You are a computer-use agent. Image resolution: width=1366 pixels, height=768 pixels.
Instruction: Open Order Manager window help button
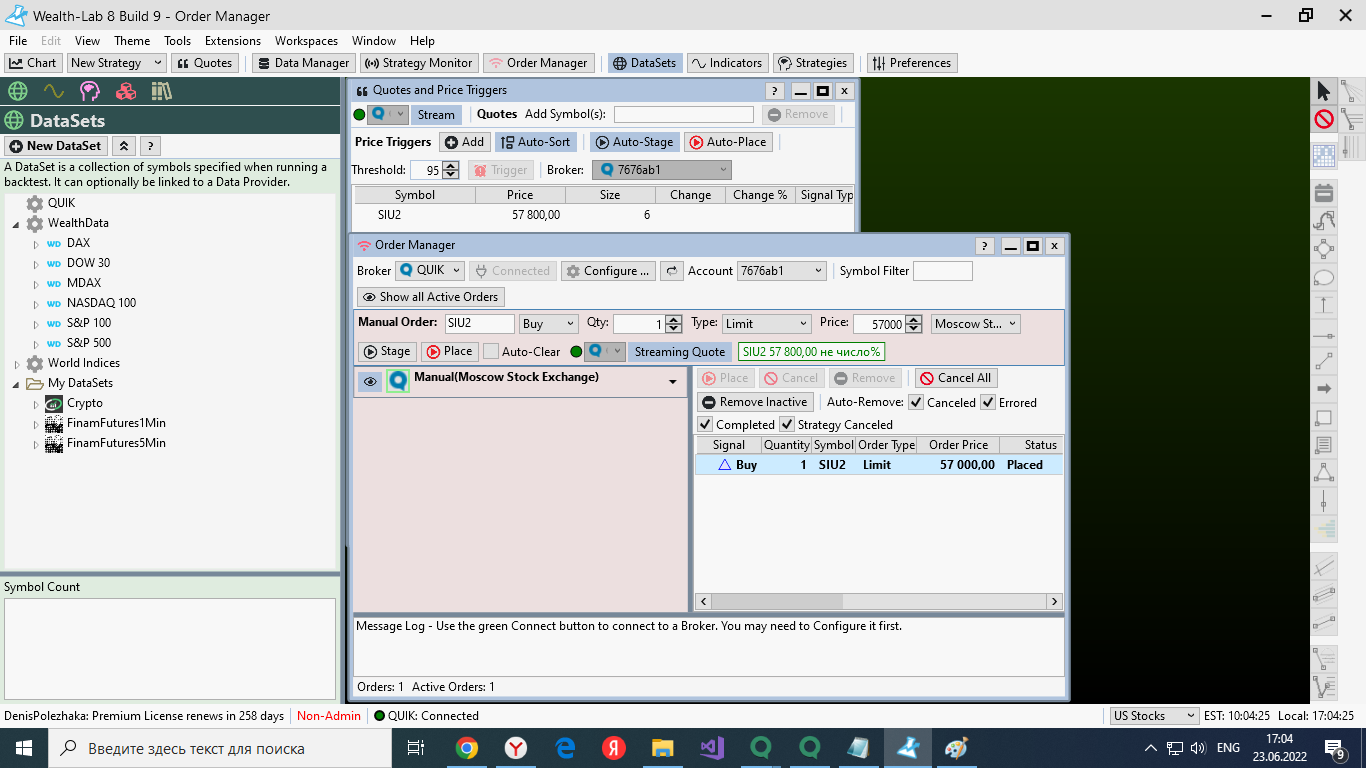point(984,246)
